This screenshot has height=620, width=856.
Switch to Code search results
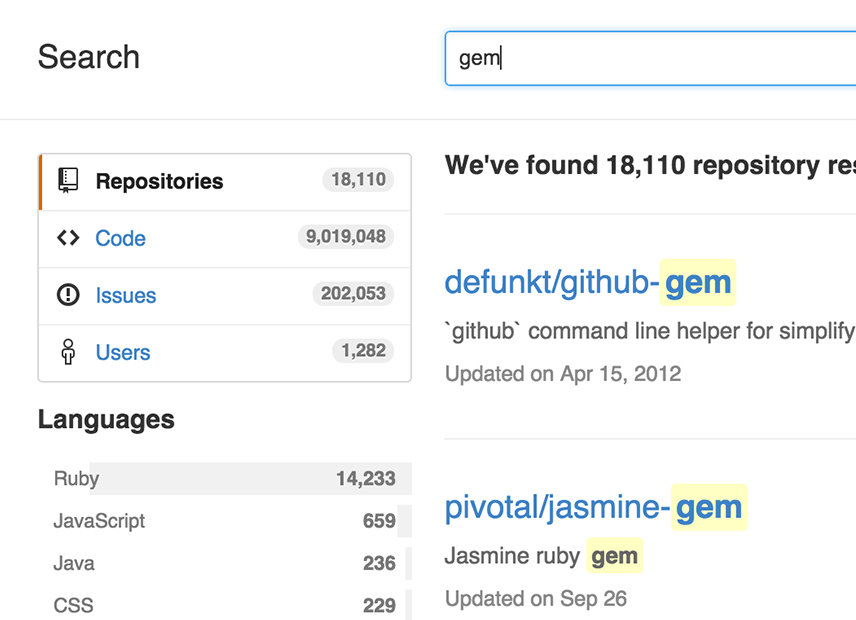(x=224, y=239)
